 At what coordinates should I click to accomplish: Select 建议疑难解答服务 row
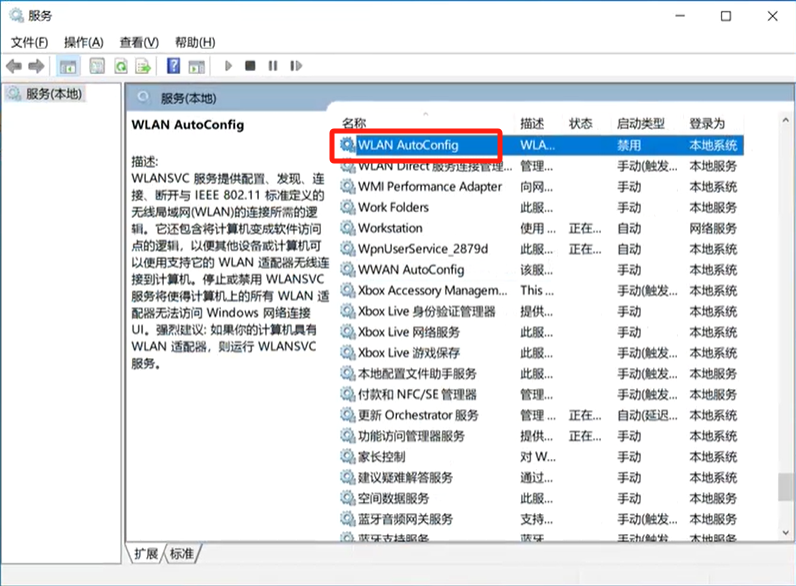pyautogui.click(x=541, y=477)
